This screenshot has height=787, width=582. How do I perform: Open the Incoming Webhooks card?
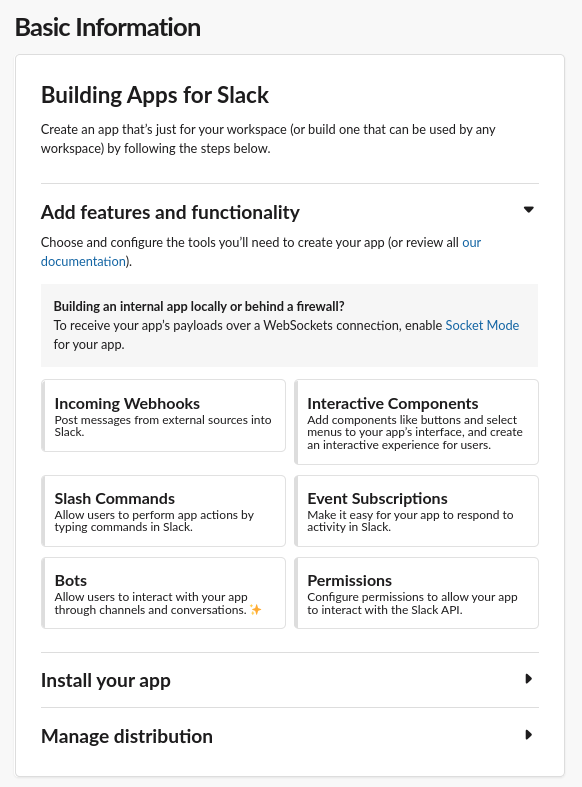(x=164, y=416)
